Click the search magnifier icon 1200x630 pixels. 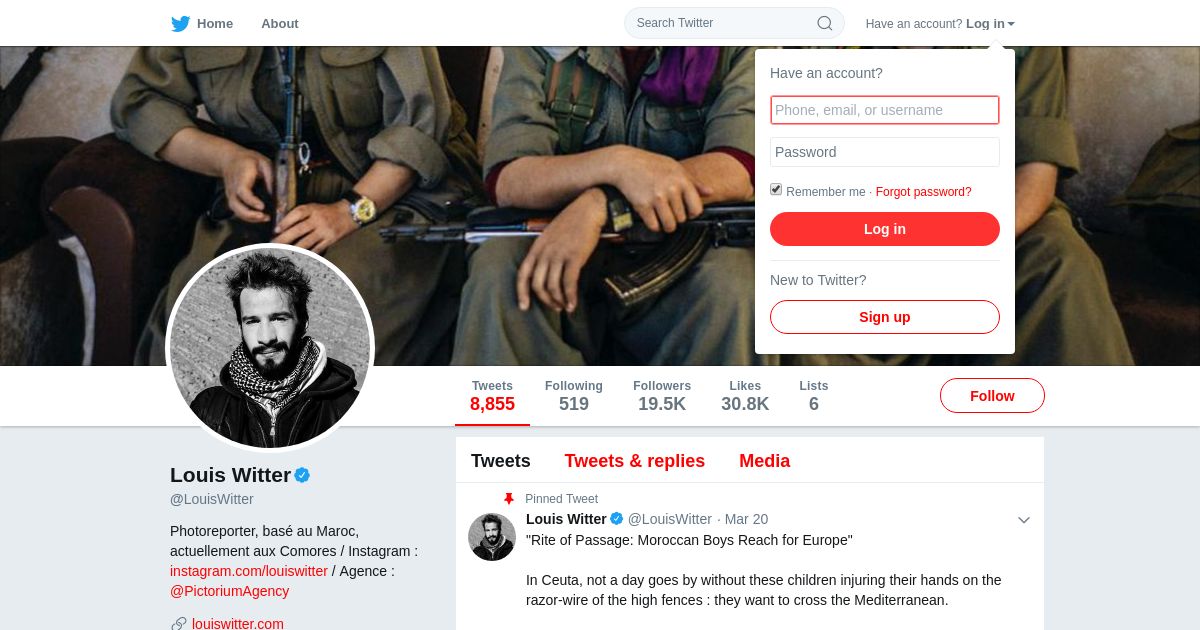click(x=825, y=23)
